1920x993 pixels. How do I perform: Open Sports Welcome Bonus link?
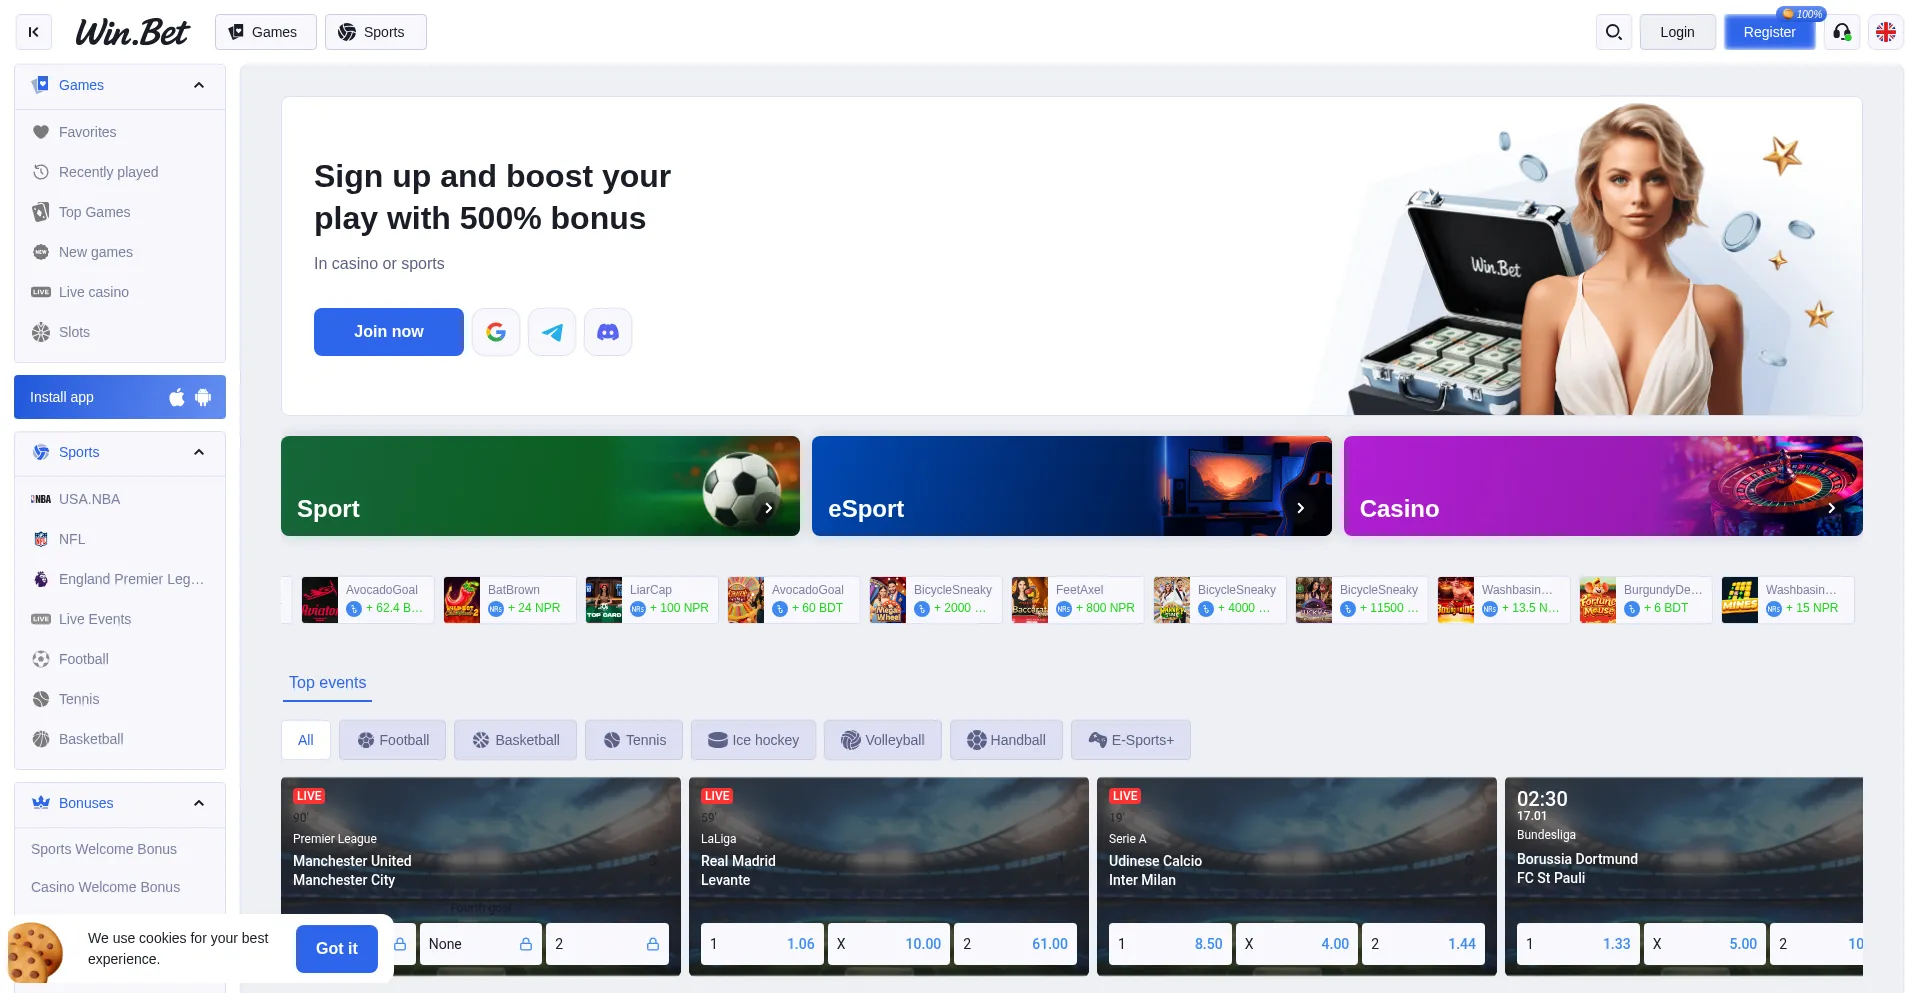click(104, 849)
